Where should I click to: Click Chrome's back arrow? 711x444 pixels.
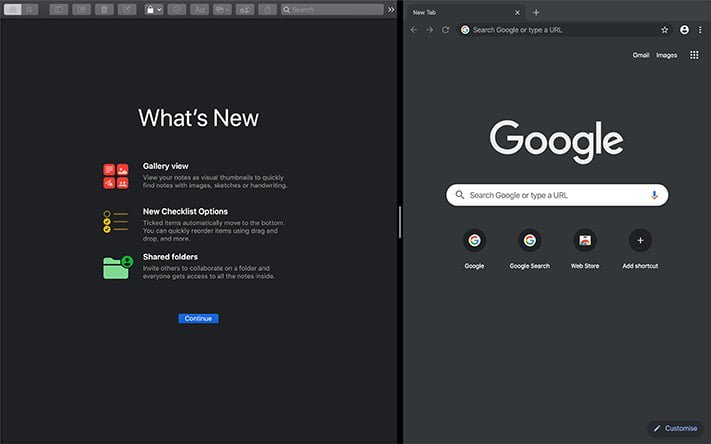pyautogui.click(x=414, y=30)
